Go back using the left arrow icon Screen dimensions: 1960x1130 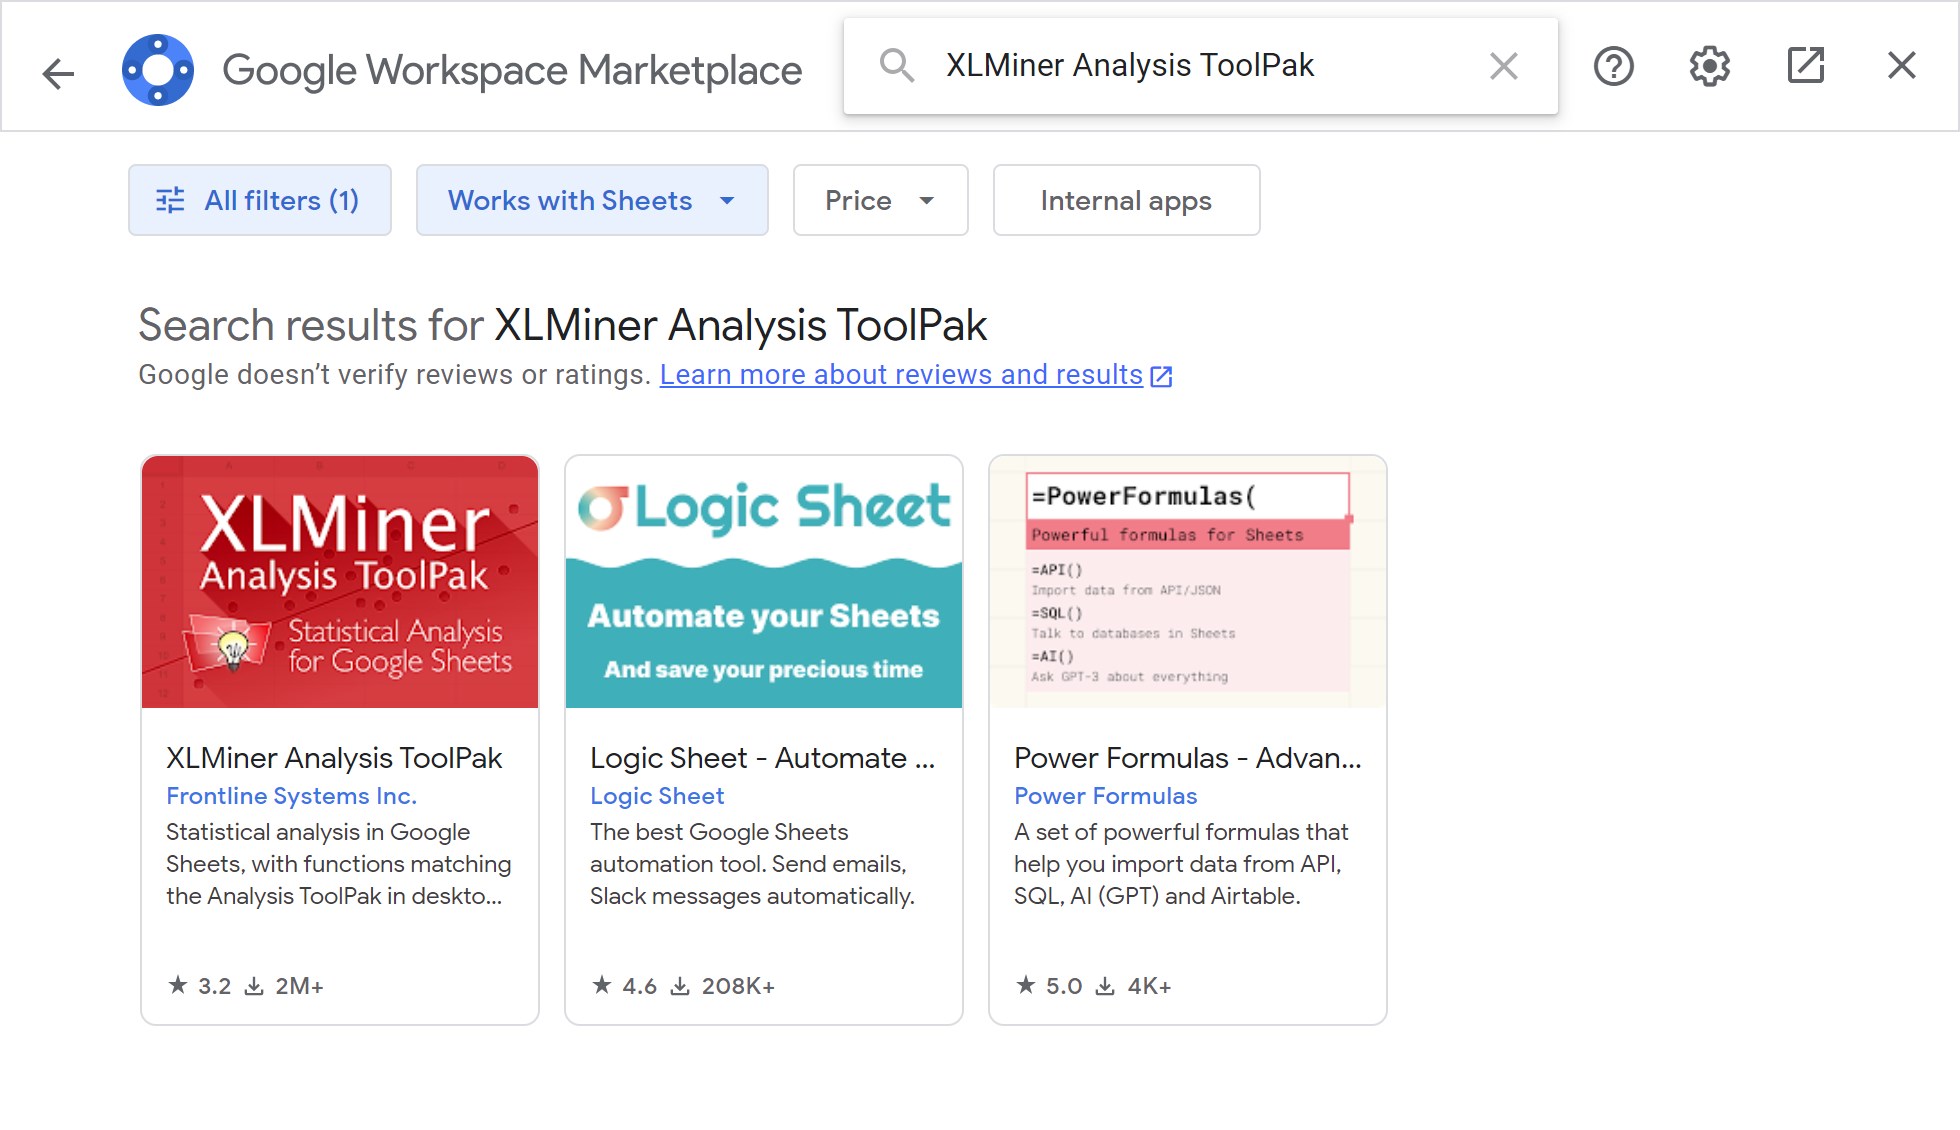click(x=58, y=72)
